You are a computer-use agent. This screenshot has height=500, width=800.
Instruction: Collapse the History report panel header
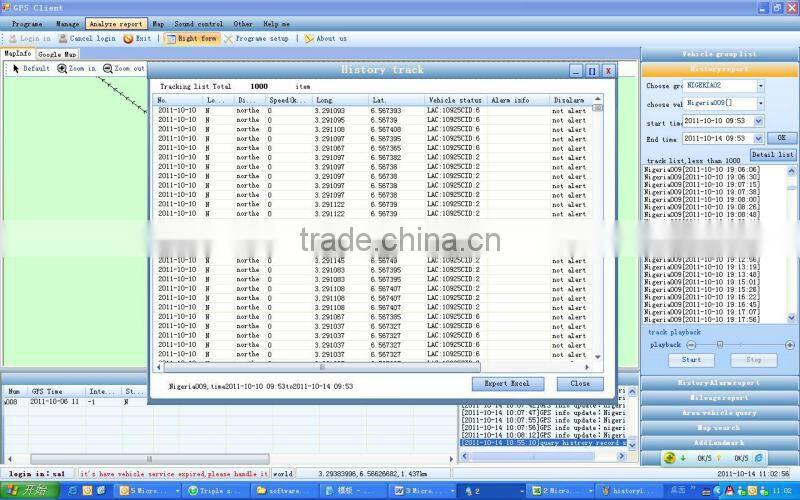point(719,69)
